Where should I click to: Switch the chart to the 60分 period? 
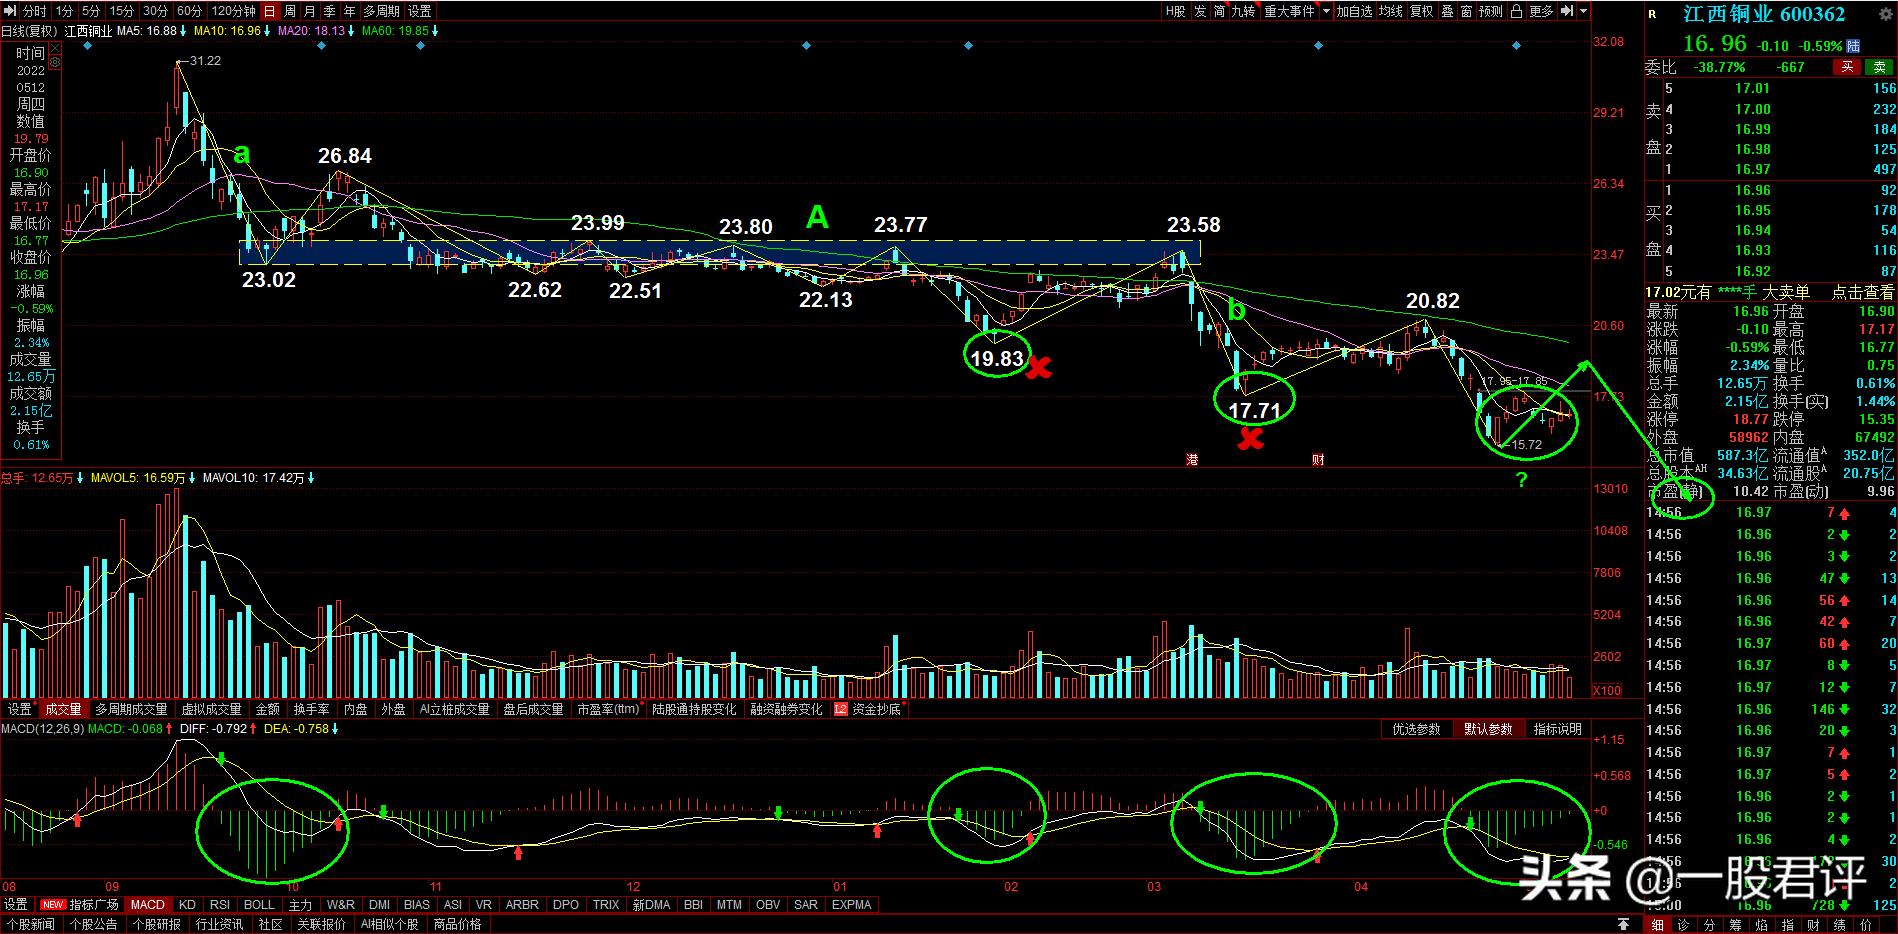[189, 11]
